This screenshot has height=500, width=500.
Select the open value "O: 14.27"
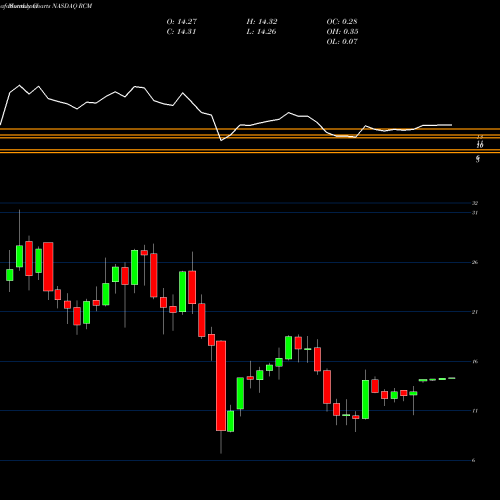pos(182,22)
